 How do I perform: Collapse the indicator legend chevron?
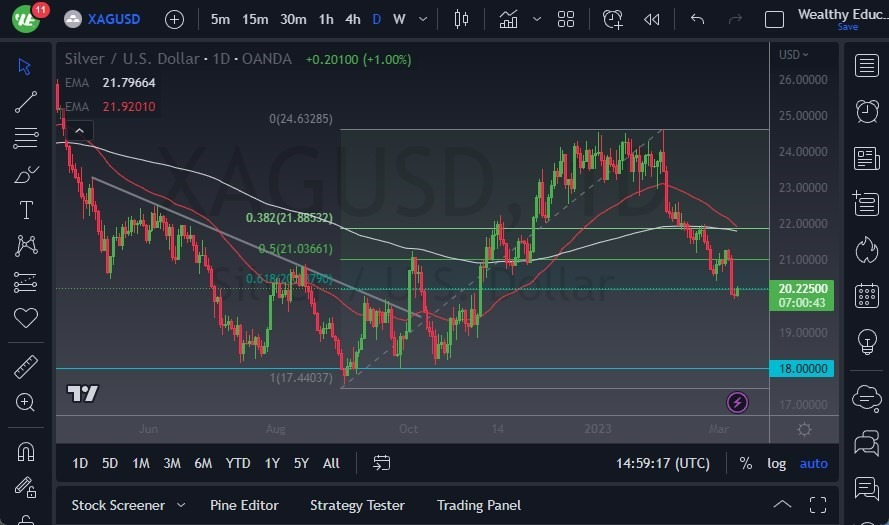[x=79, y=129]
